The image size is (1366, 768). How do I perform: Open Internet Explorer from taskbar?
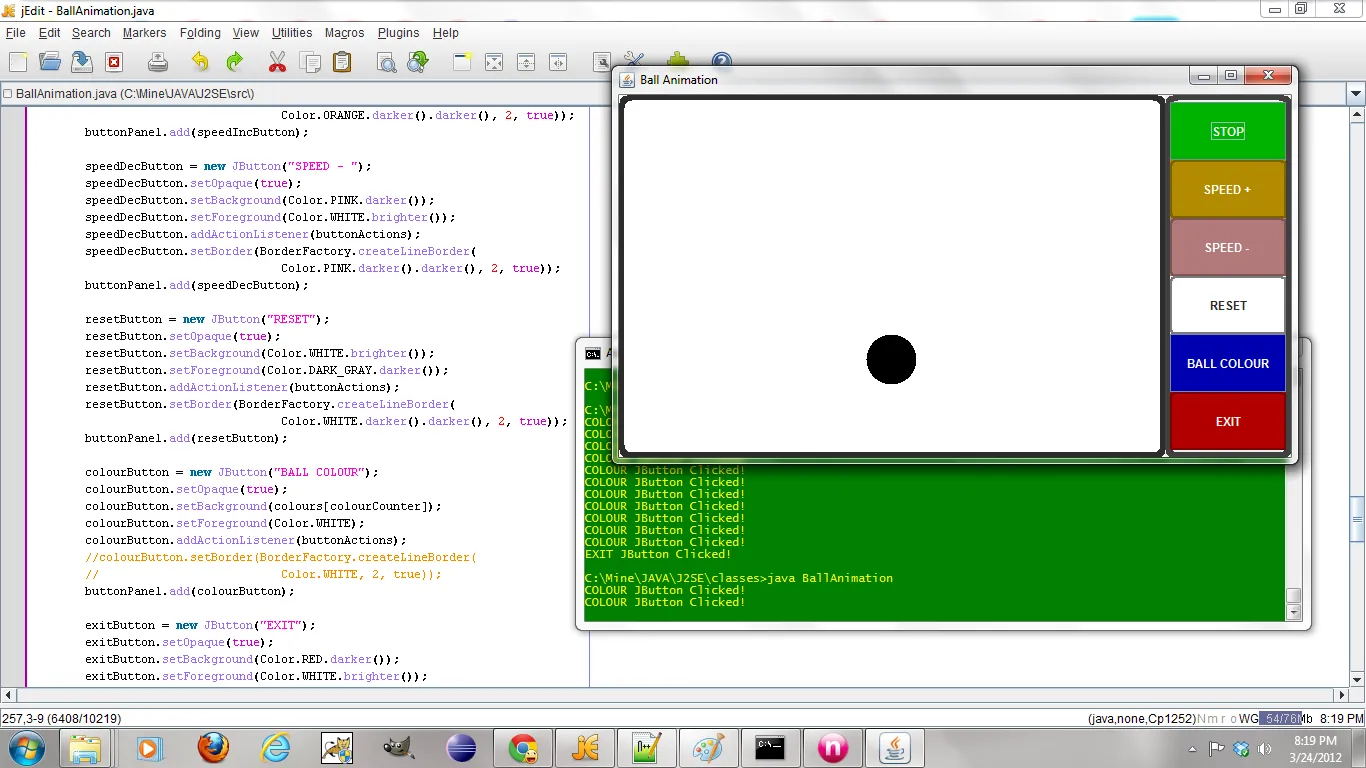point(275,748)
